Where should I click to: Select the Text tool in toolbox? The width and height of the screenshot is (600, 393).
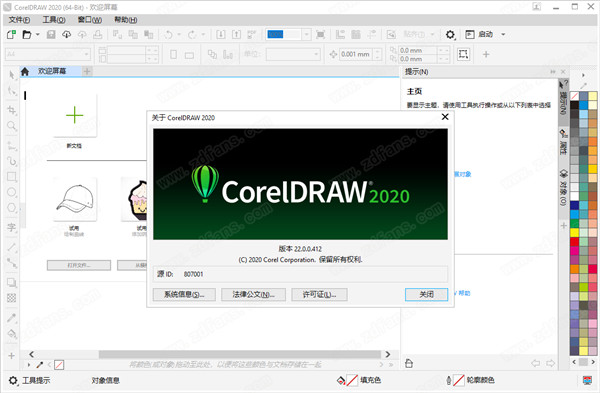coord(11,227)
